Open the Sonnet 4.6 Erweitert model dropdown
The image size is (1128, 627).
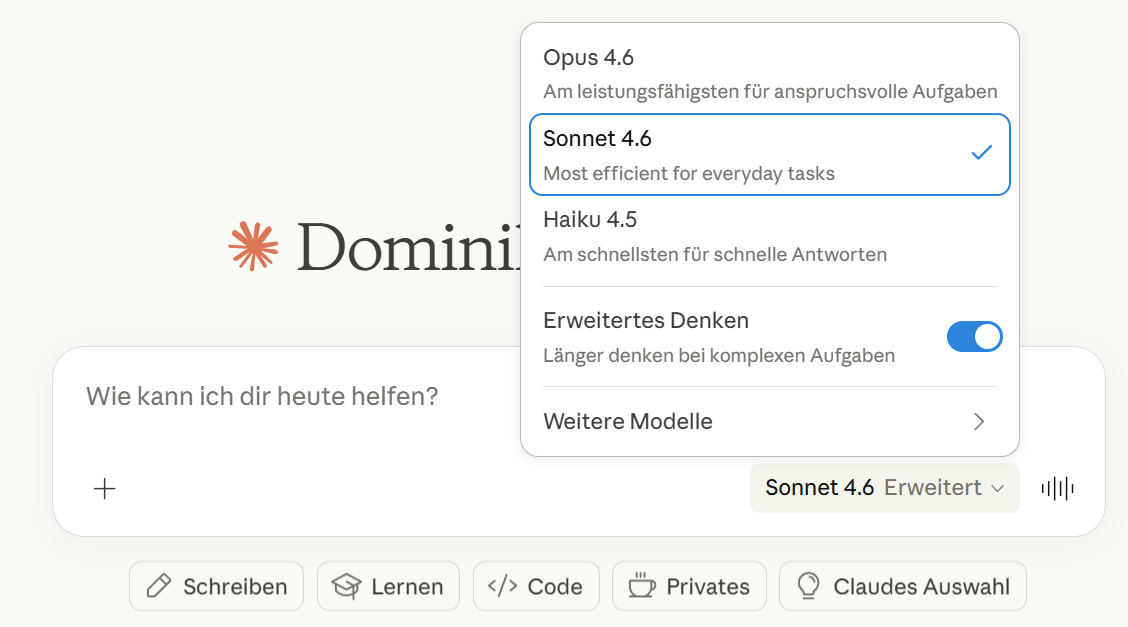pos(884,488)
